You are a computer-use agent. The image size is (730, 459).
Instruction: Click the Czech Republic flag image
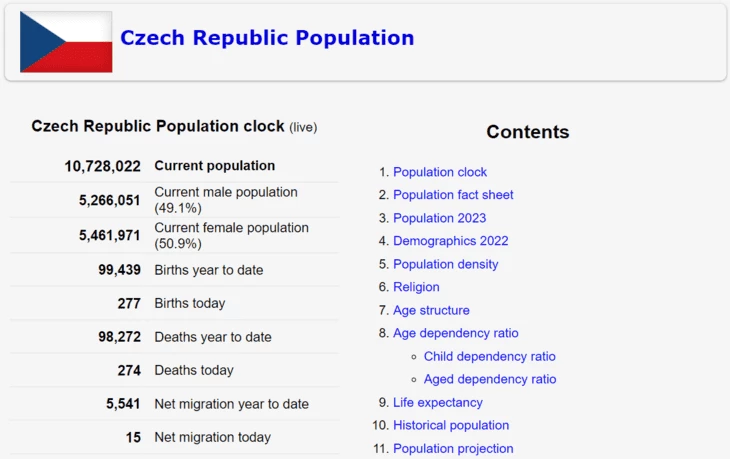tap(66, 42)
